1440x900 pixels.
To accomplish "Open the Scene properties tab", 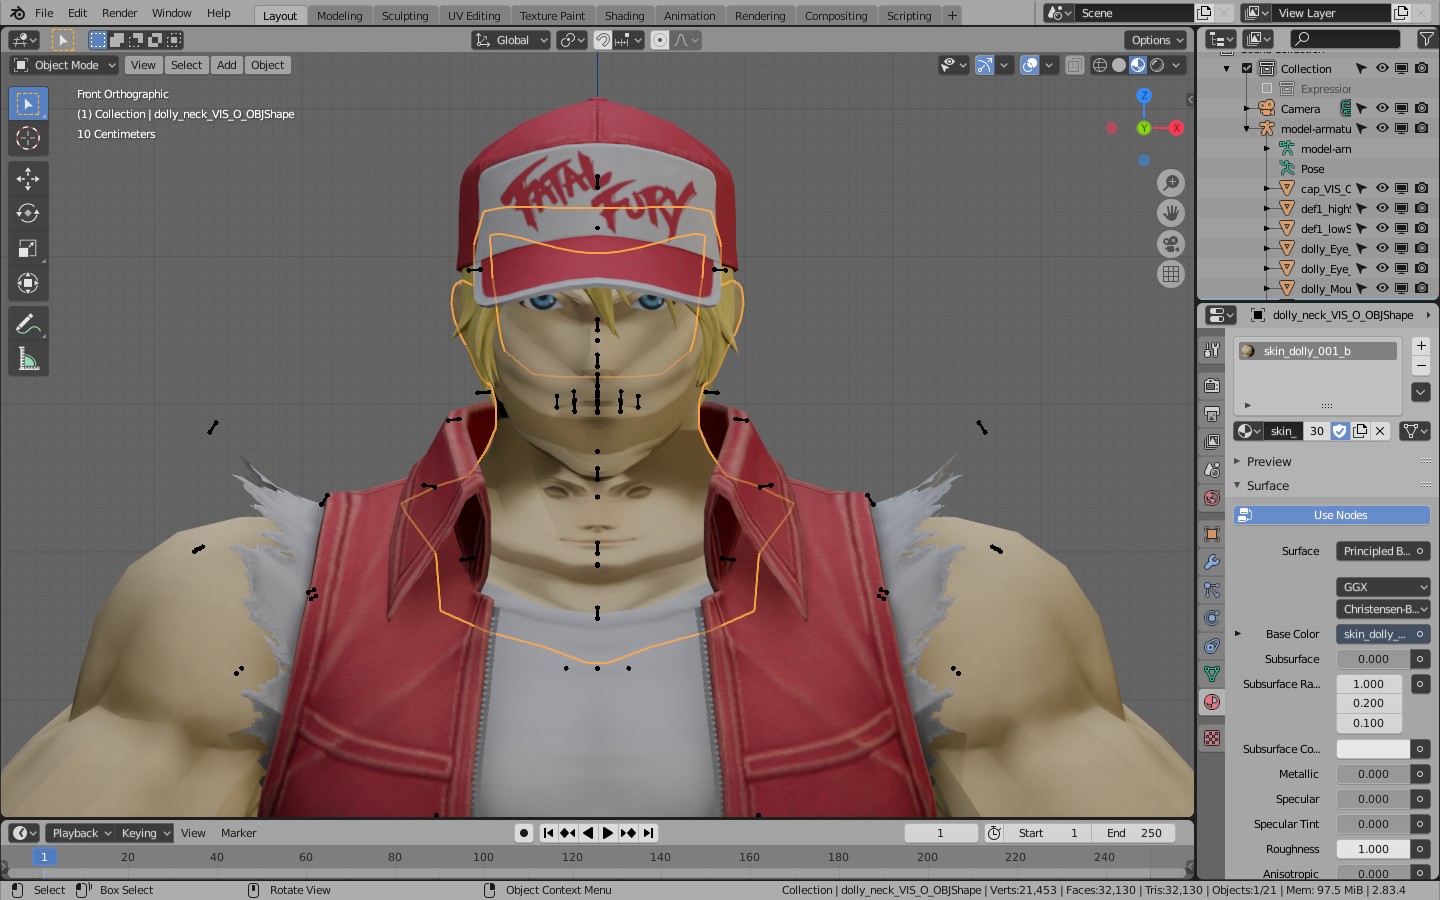I will 1212,469.
